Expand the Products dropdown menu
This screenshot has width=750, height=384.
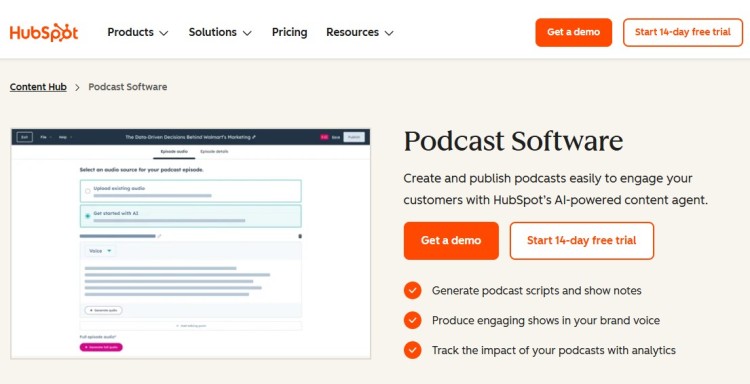[x=138, y=33]
